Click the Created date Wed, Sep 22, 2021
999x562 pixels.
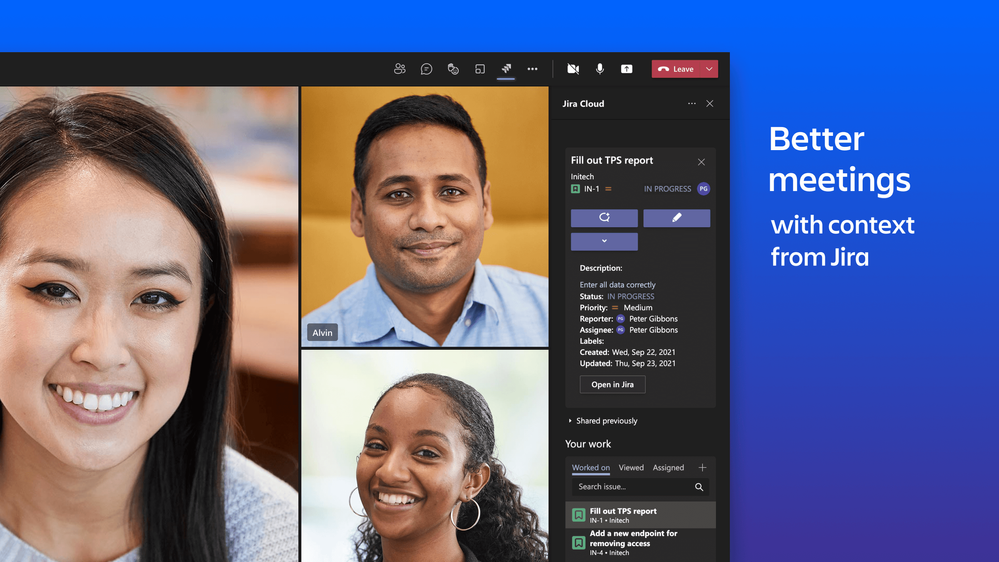643,352
